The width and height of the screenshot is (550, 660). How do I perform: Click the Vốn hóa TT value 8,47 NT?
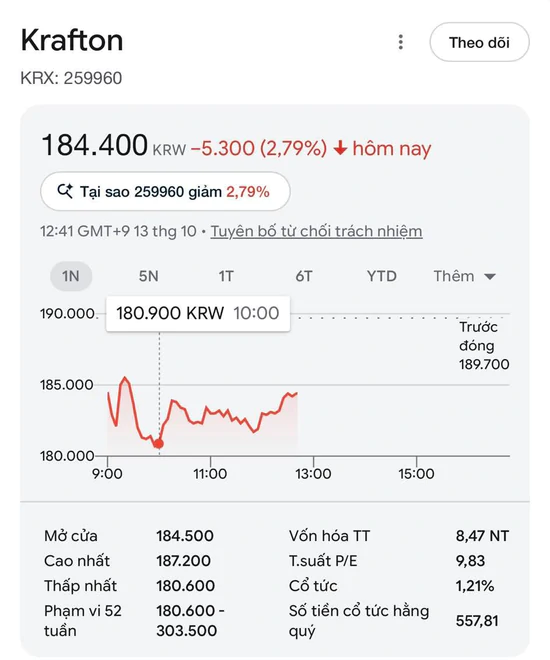(482, 536)
